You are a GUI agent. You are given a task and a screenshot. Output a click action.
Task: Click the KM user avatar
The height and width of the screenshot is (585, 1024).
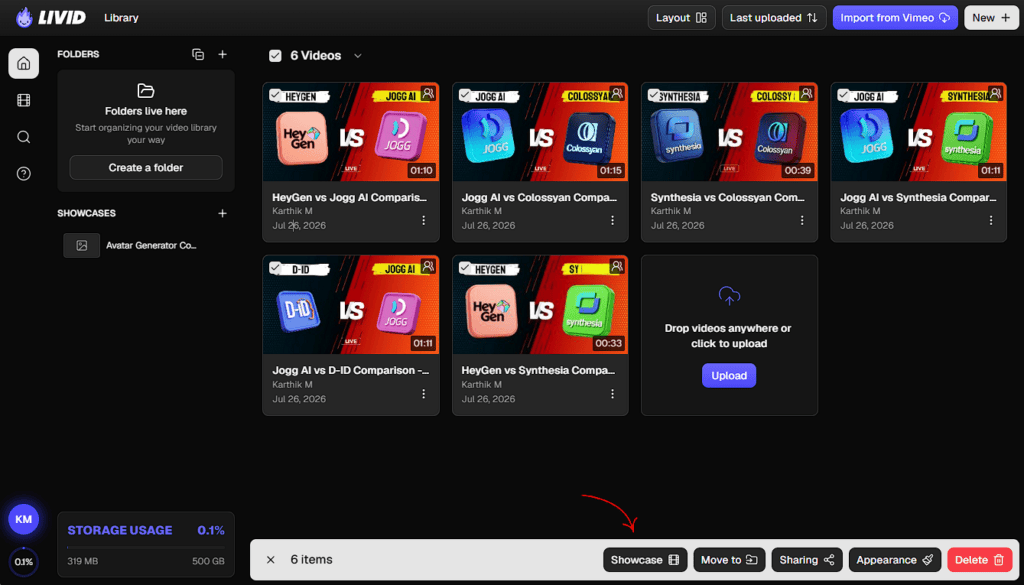24,520
